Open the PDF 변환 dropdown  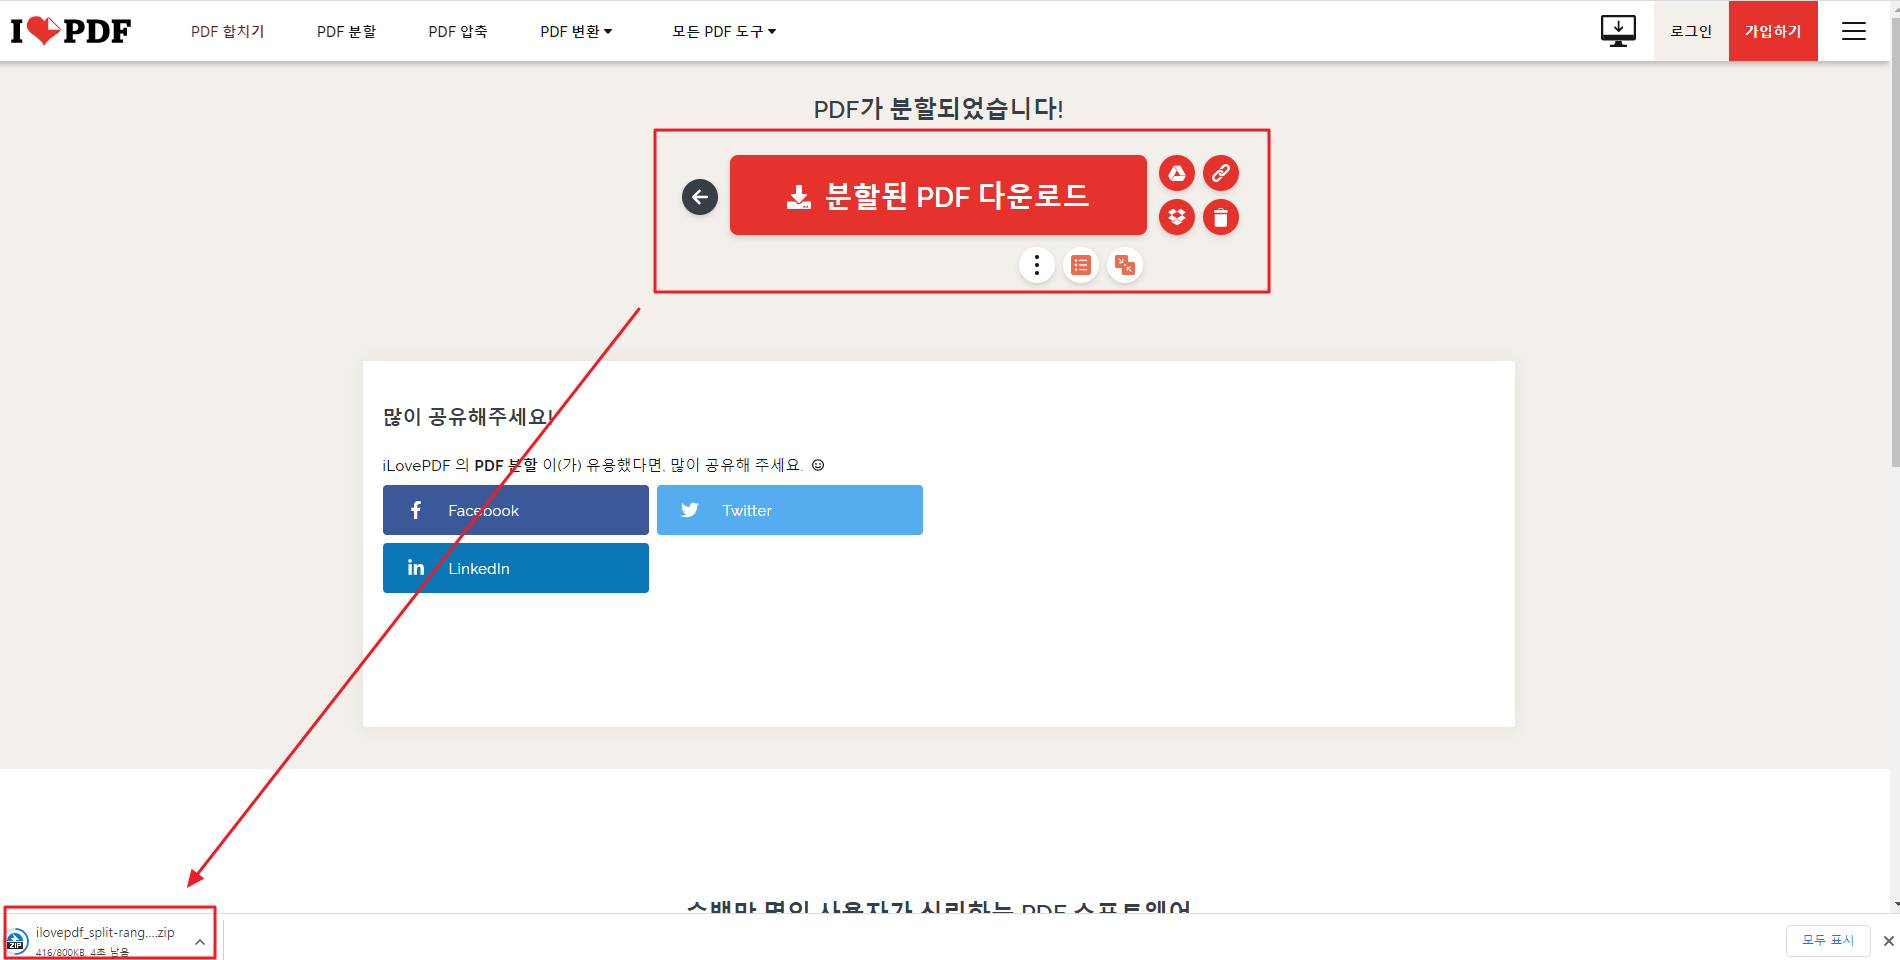pyautogui.click(x=576, y=31)
